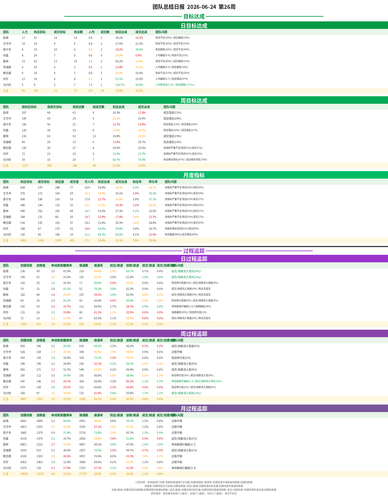Select the yellow 汇总 row in 日目标达成 table

click(x=194, y=91)
